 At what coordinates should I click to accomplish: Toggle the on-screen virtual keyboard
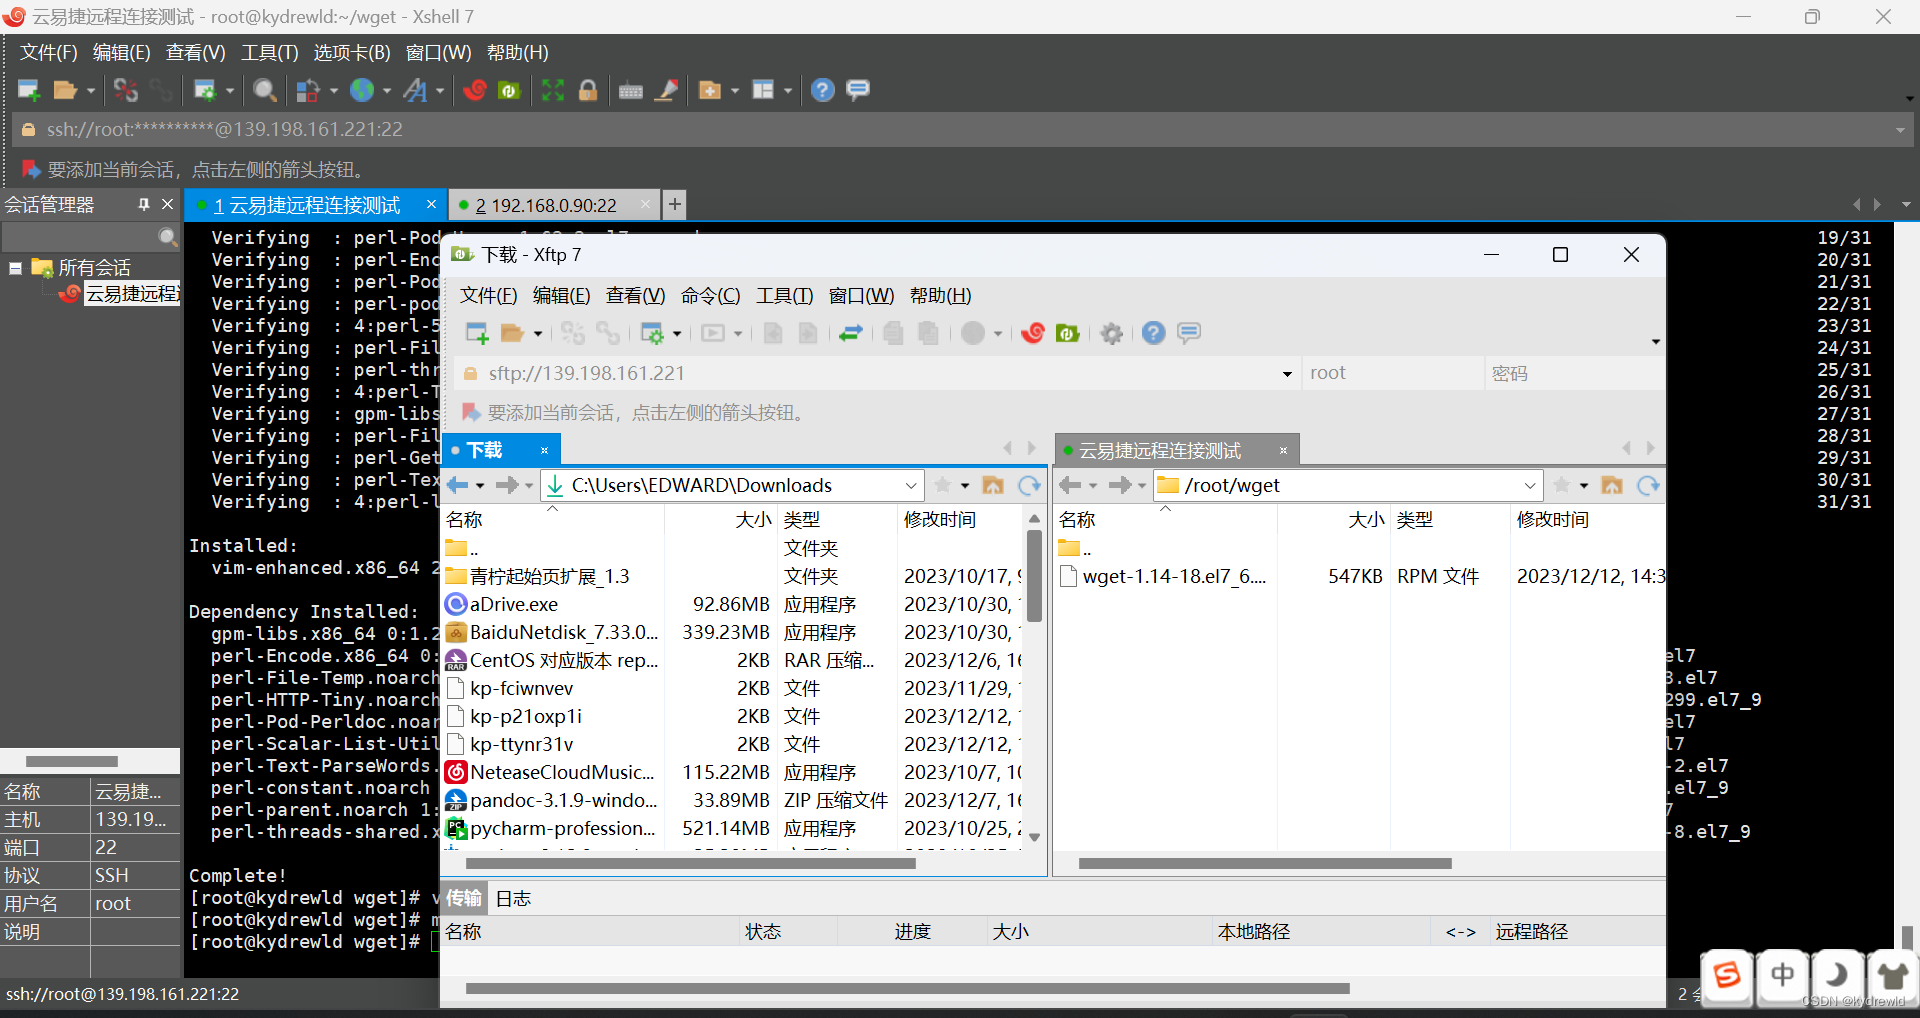(x=631, y=90)
